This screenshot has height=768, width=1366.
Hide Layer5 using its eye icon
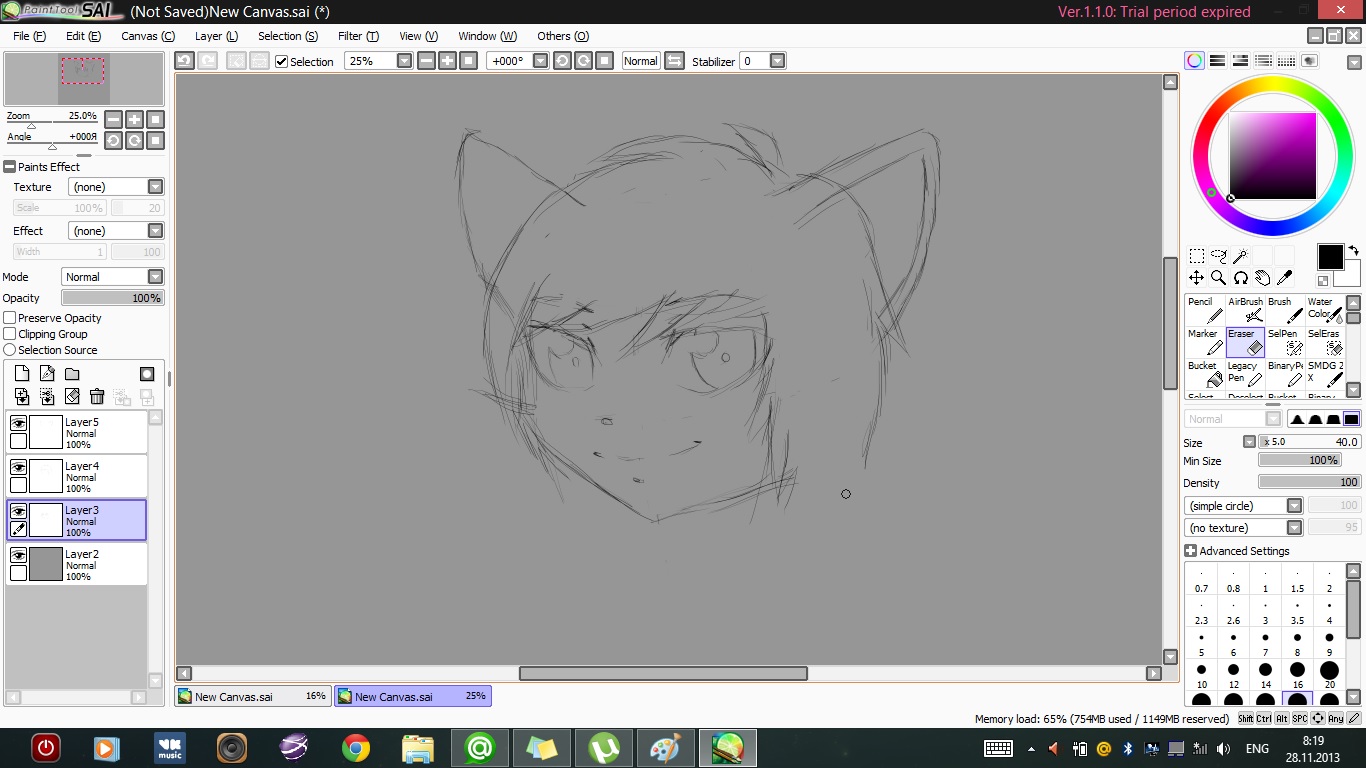tap(18, 424)
